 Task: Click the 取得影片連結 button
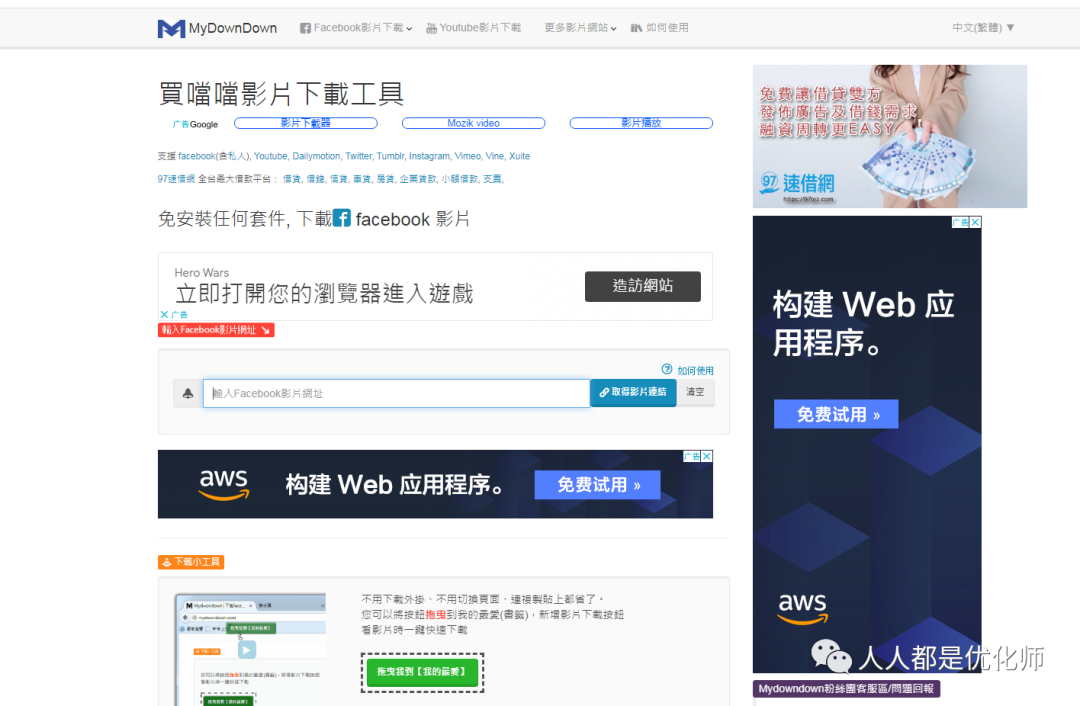(633, 392)
